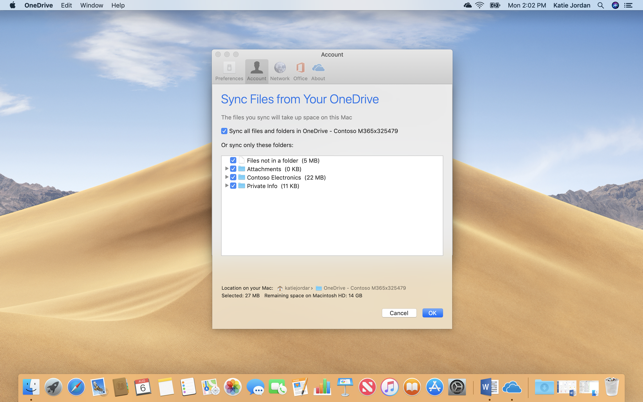Confirm with the OK button
The width and height of the screenshot is (643, 402).
[x=432, y=313]
